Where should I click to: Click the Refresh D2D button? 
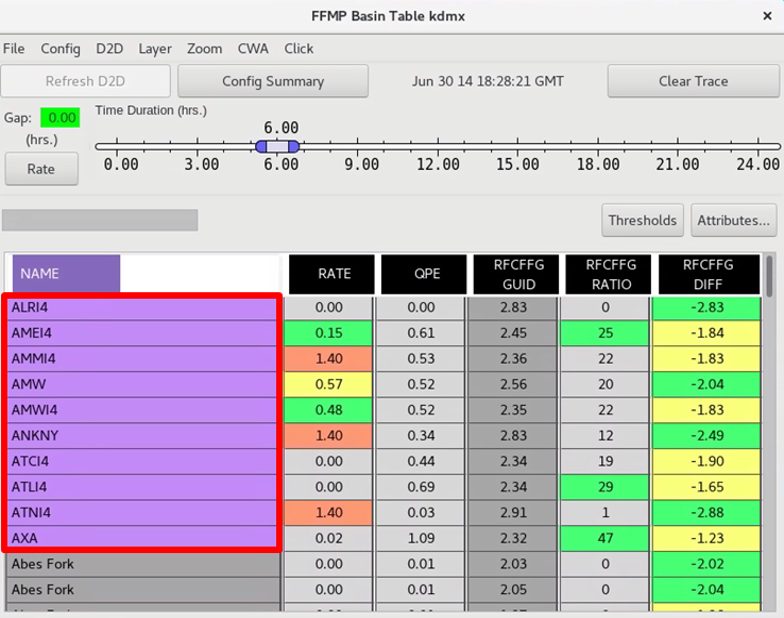86,81
